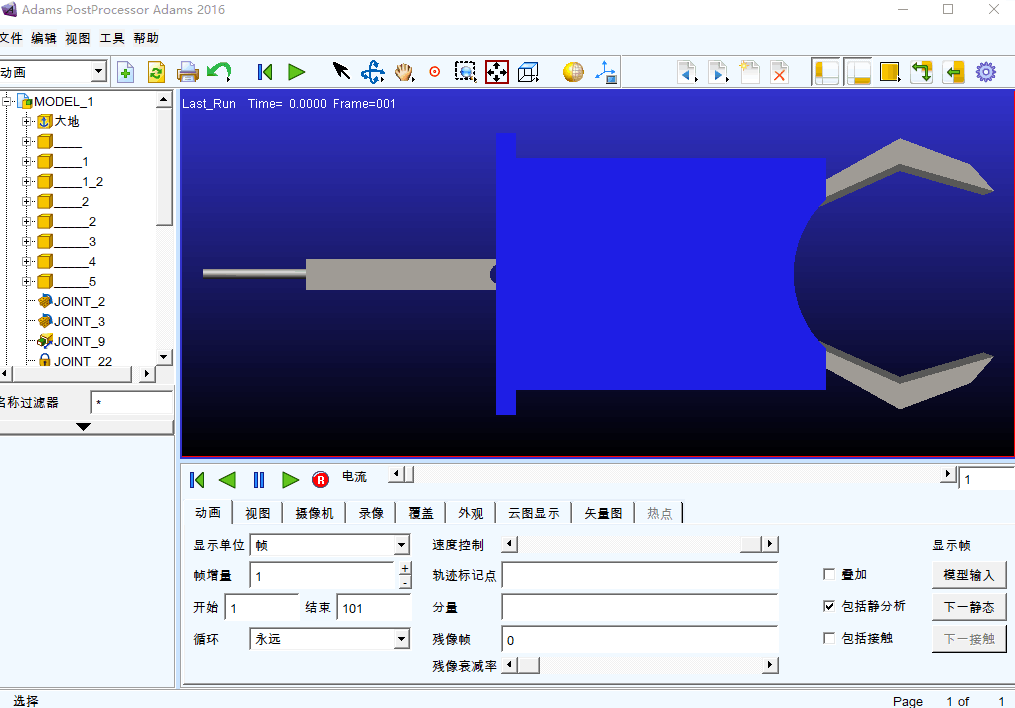Click the wireframe cube render icon

pos(528,72)
